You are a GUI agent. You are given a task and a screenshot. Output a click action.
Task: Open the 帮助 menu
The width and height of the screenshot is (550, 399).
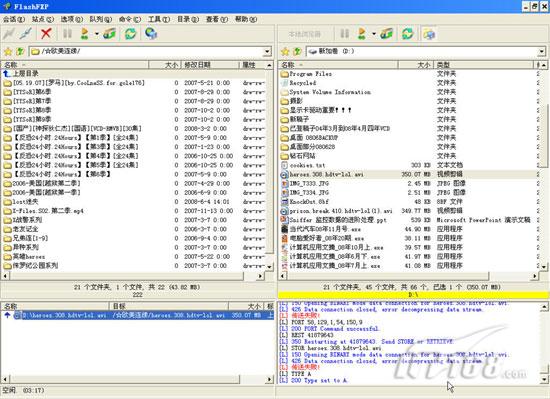tap(246, 19)
